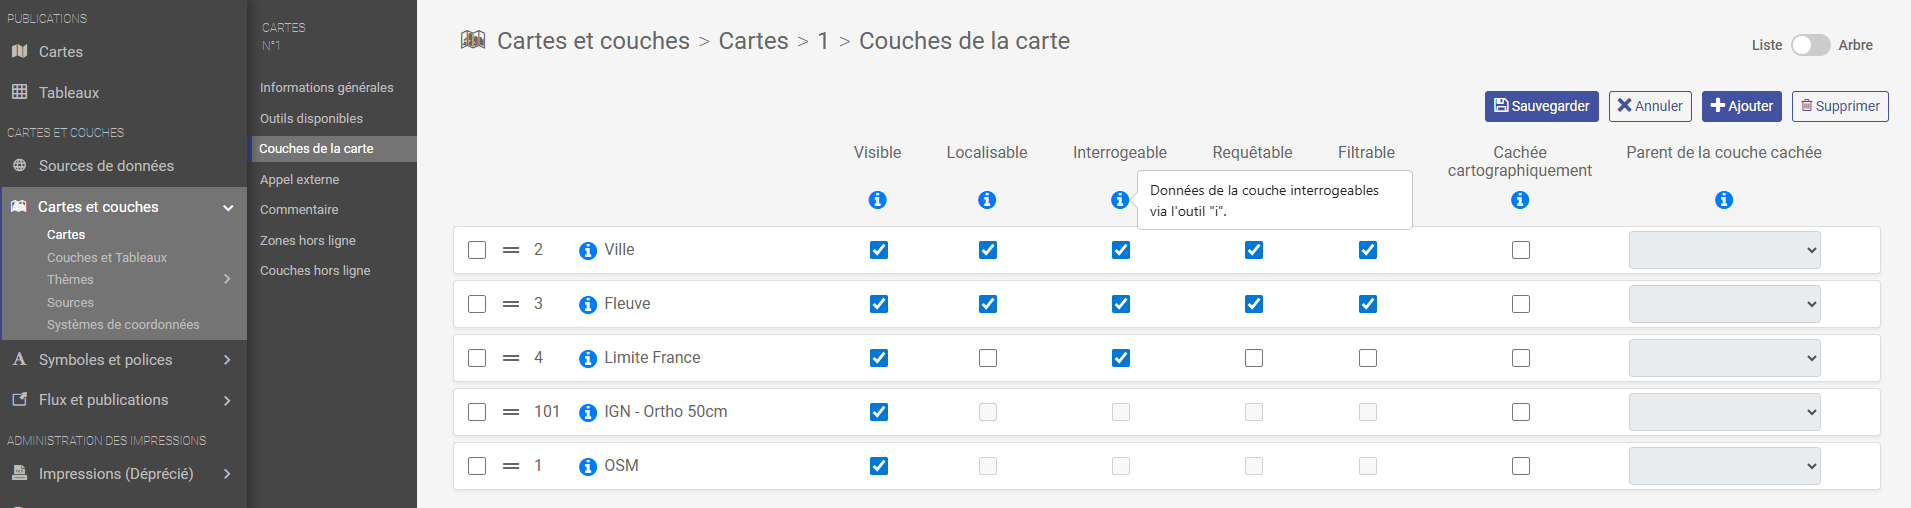Click the info icon under Localisable column
The image size is (1911, 508).
(x=987, y=200)
